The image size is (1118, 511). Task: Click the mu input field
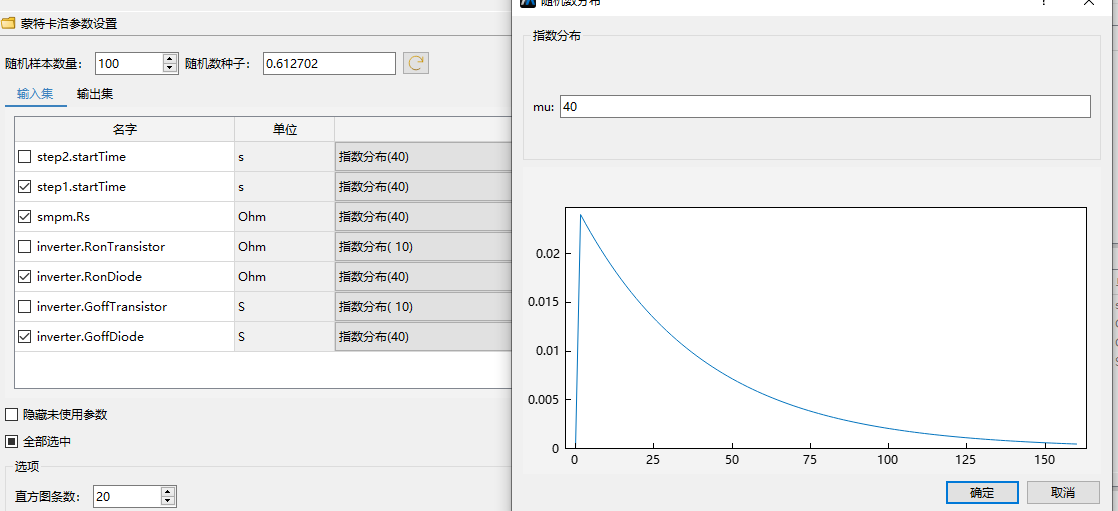pyautogui.click(x=825, y=107)
